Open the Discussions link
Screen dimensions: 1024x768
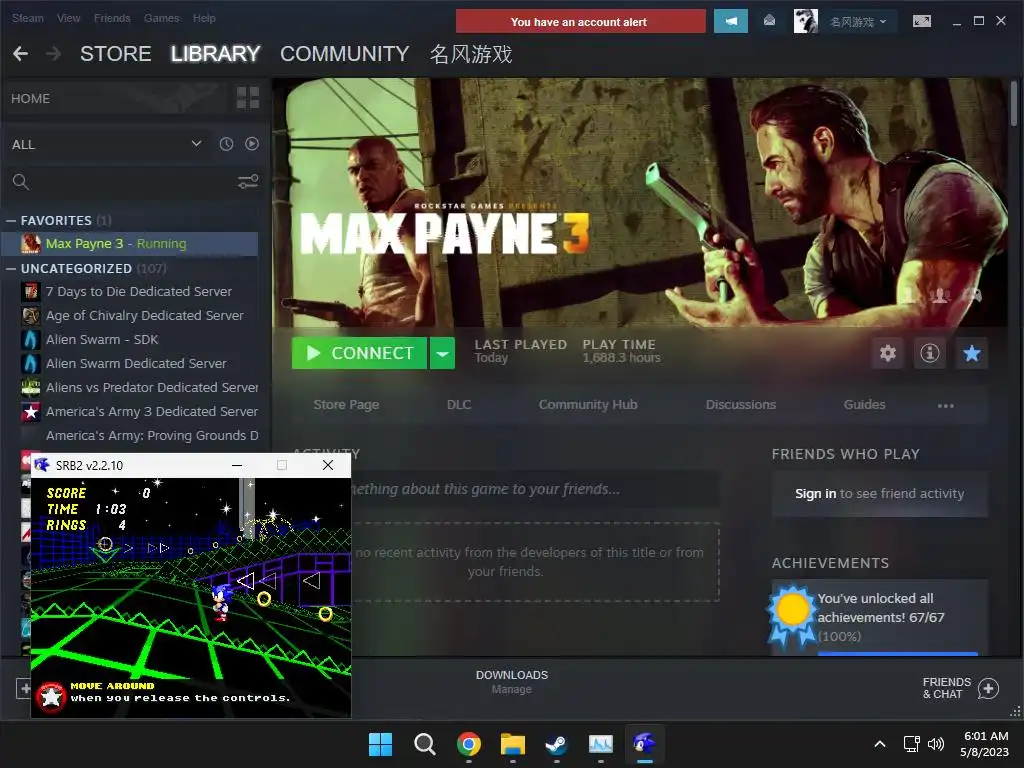pos(741,404)
